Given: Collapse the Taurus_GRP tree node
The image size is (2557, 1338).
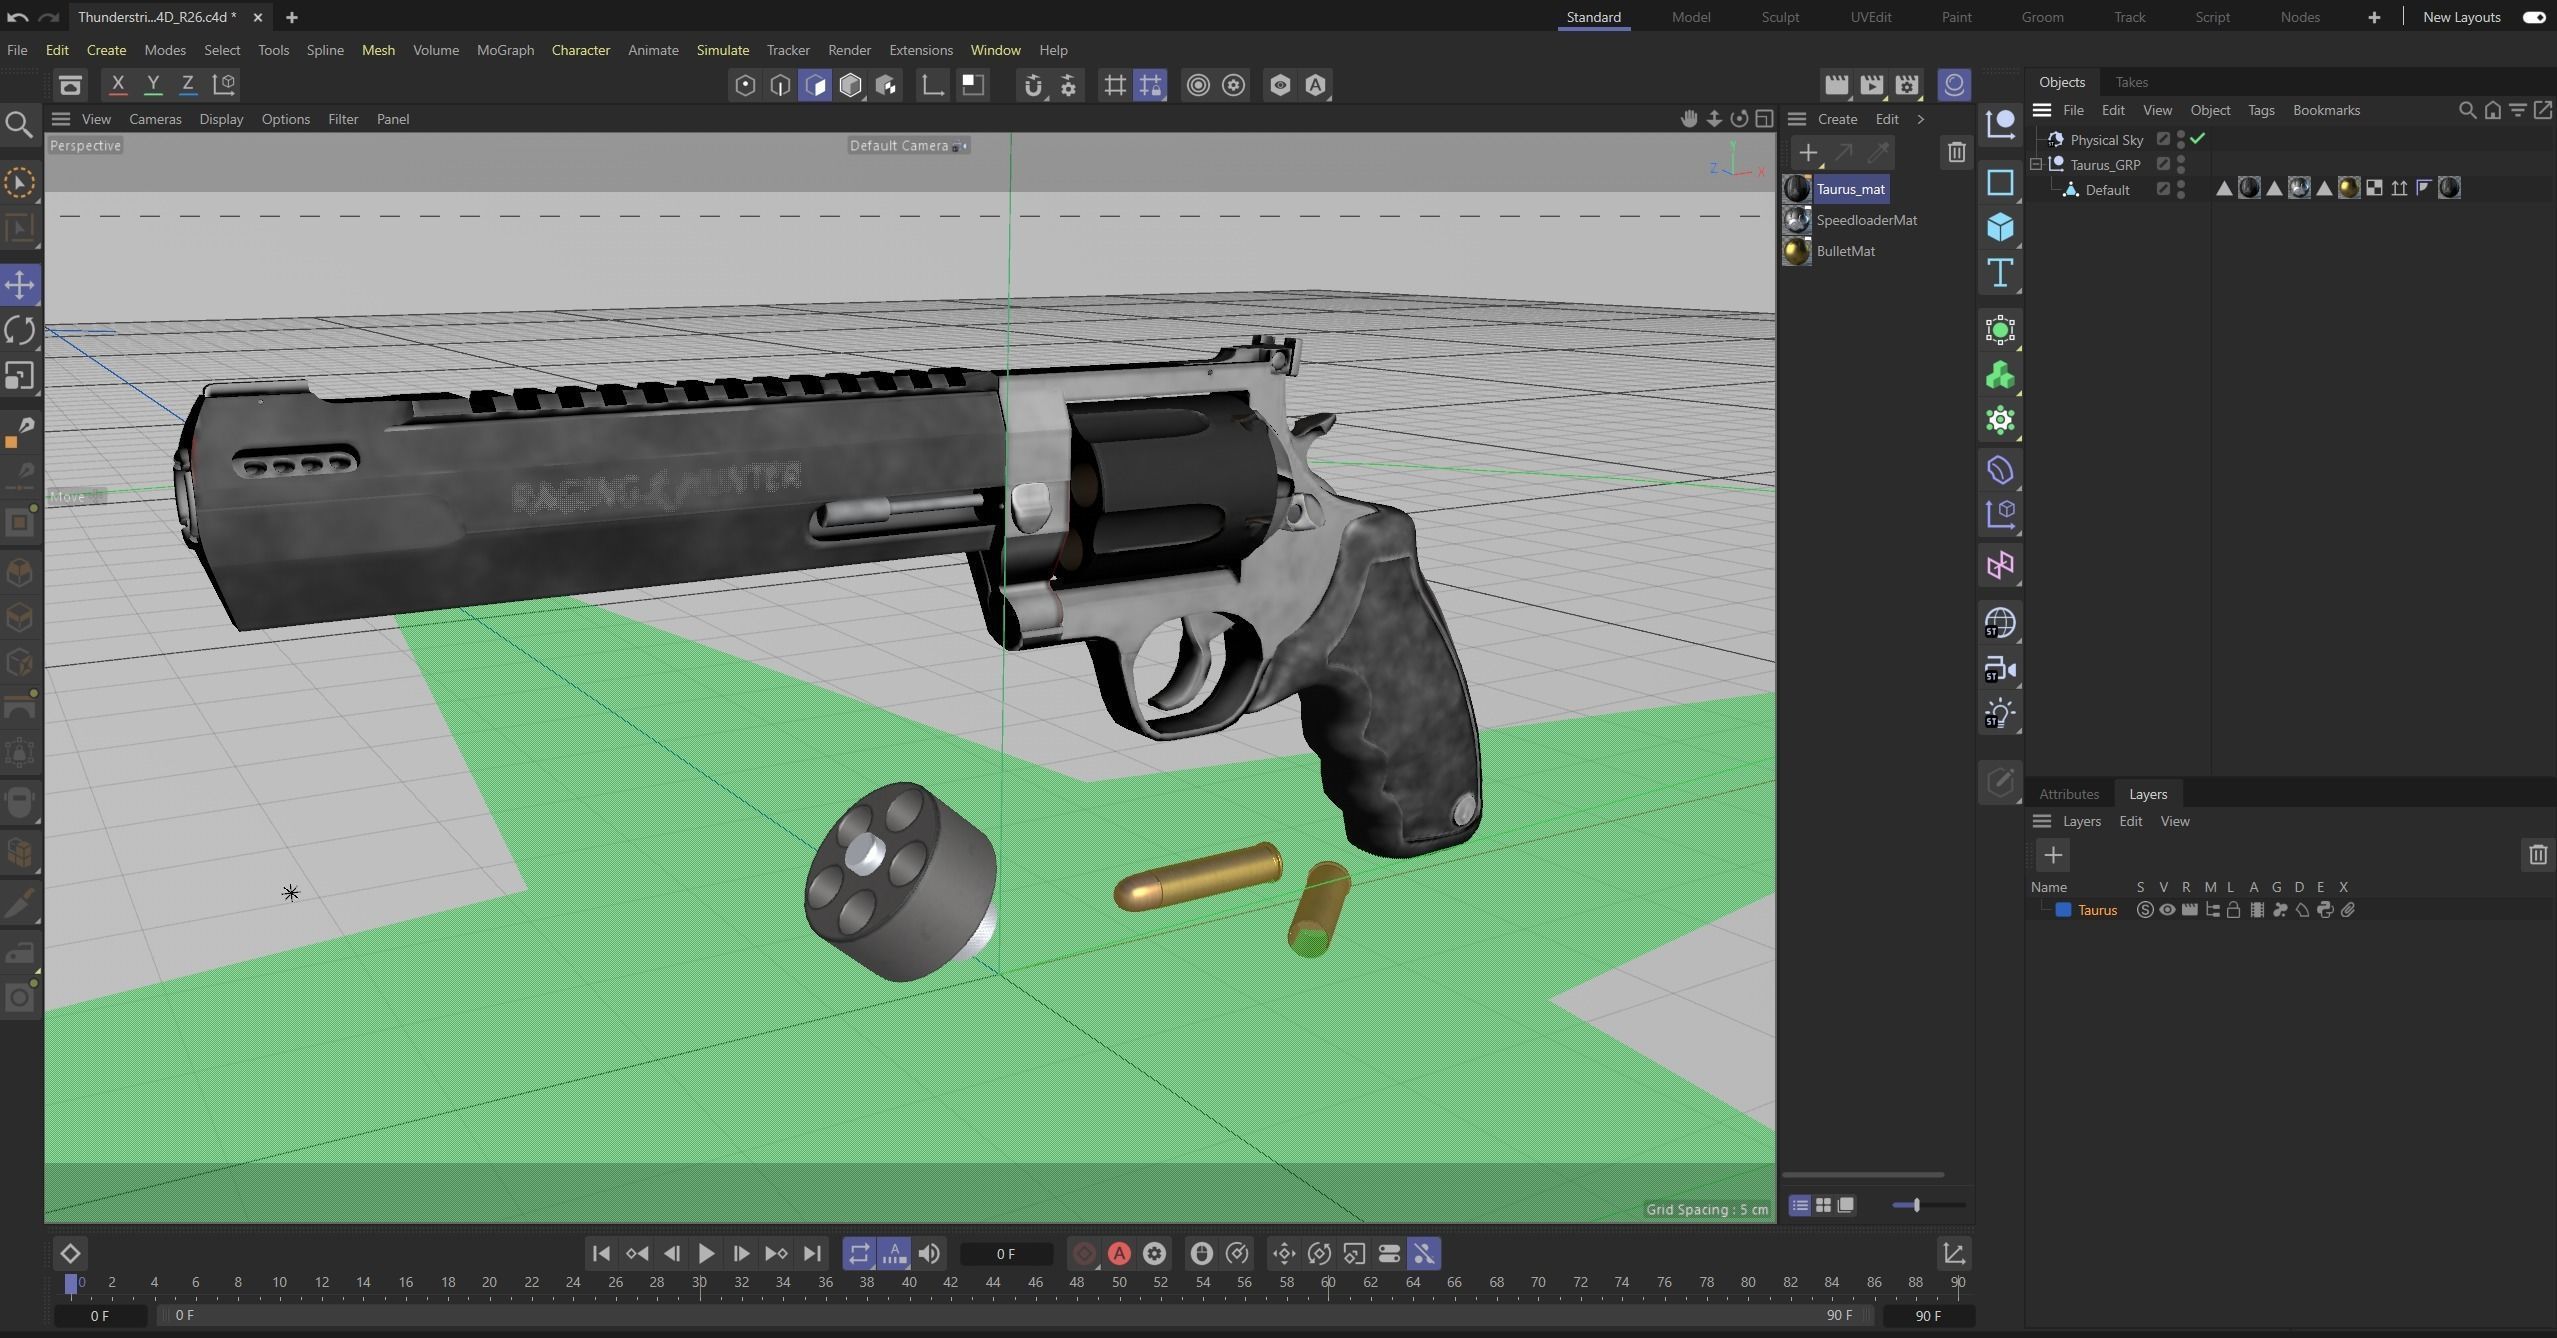Looking at the screenshot, I should (2036, 164).
